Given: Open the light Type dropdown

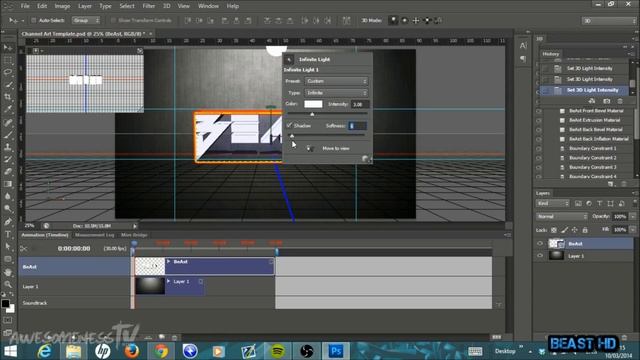Looking at the screenshot, I should point(336,93).
